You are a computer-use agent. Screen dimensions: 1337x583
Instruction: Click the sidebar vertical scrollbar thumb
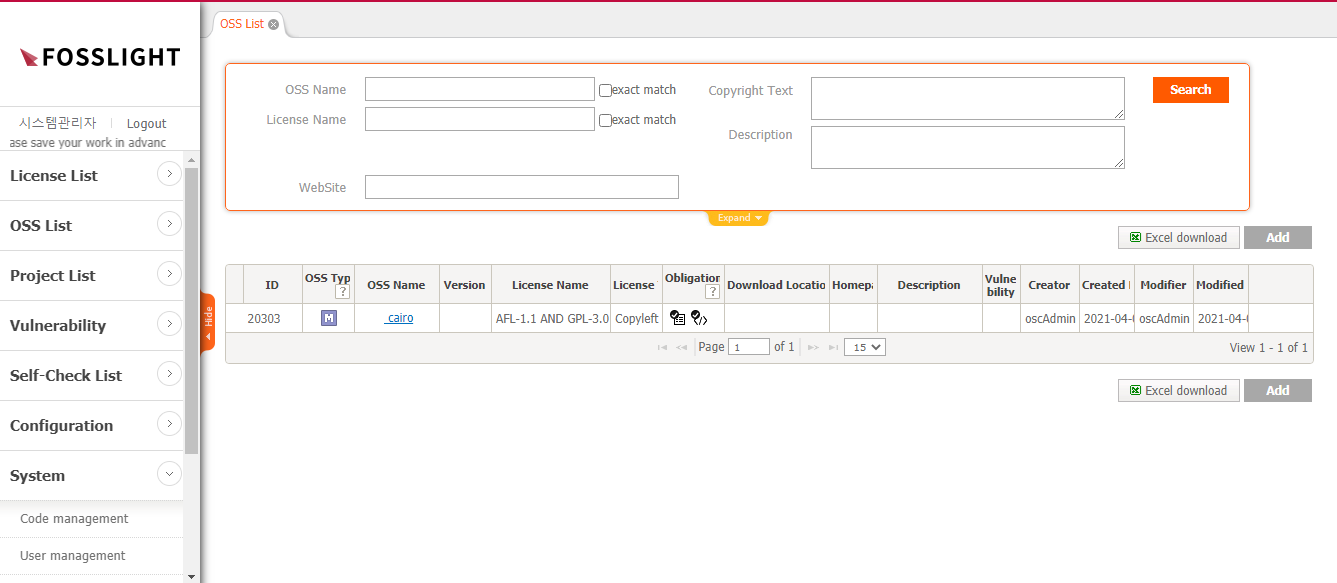click(191, 310)
